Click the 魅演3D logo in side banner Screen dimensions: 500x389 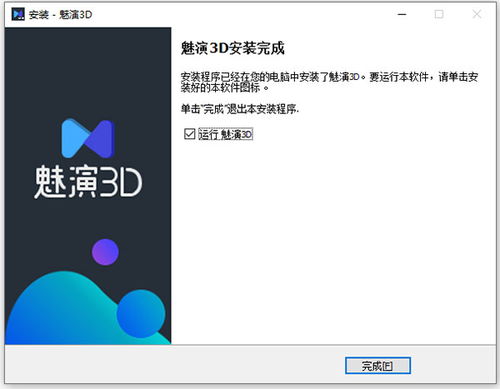click(x=88, y=158)
